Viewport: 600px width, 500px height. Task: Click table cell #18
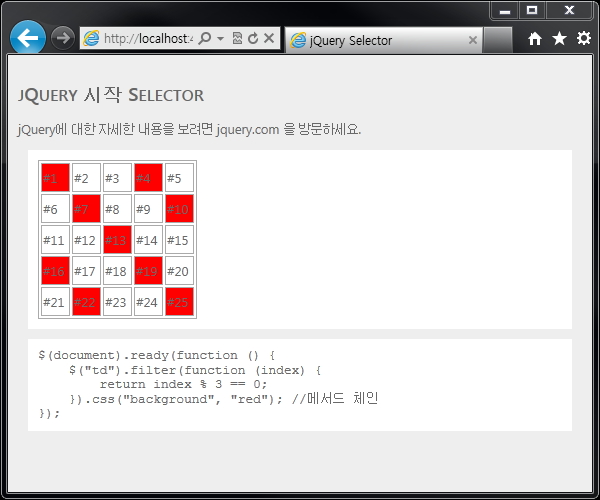point(117,270)
